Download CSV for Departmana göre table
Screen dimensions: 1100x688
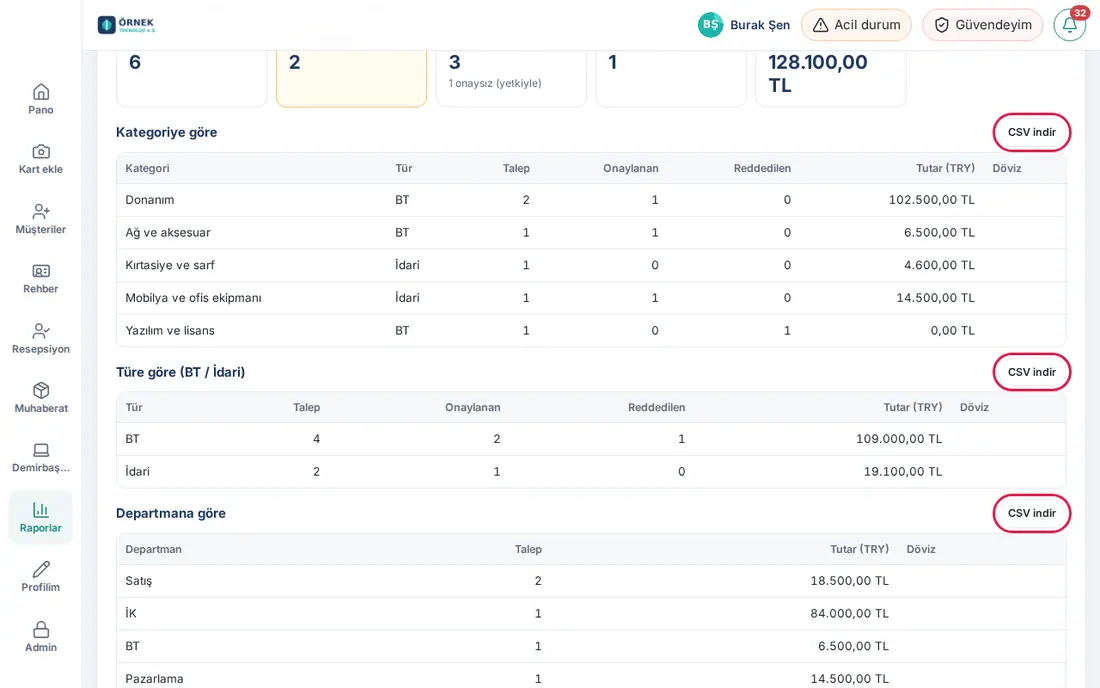click(x=1031, y=513)
